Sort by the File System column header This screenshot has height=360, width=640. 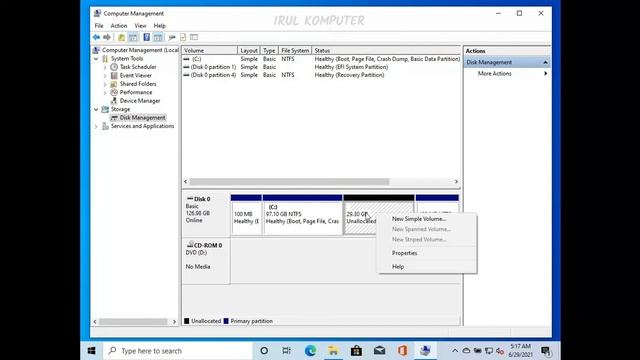[x=295, y=51]
